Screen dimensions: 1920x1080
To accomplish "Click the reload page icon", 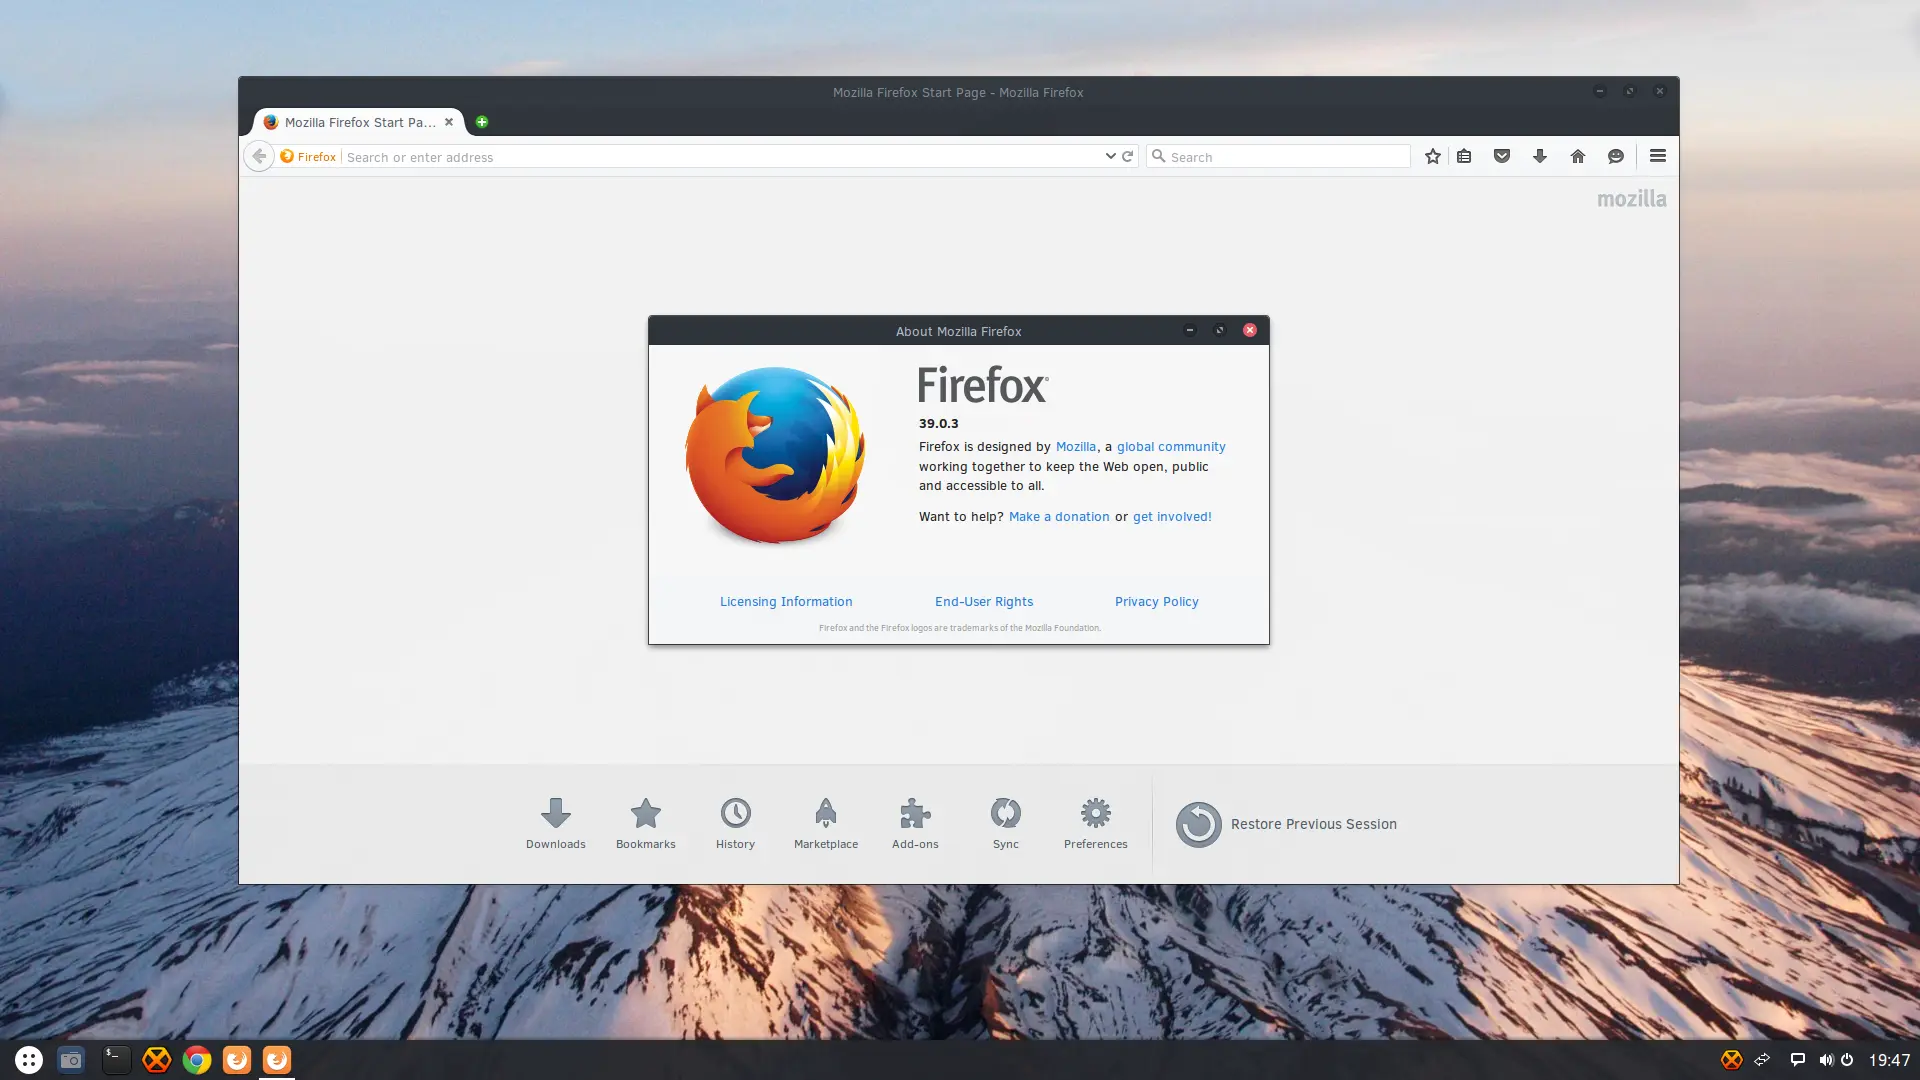I will [x=1128, y=156].
